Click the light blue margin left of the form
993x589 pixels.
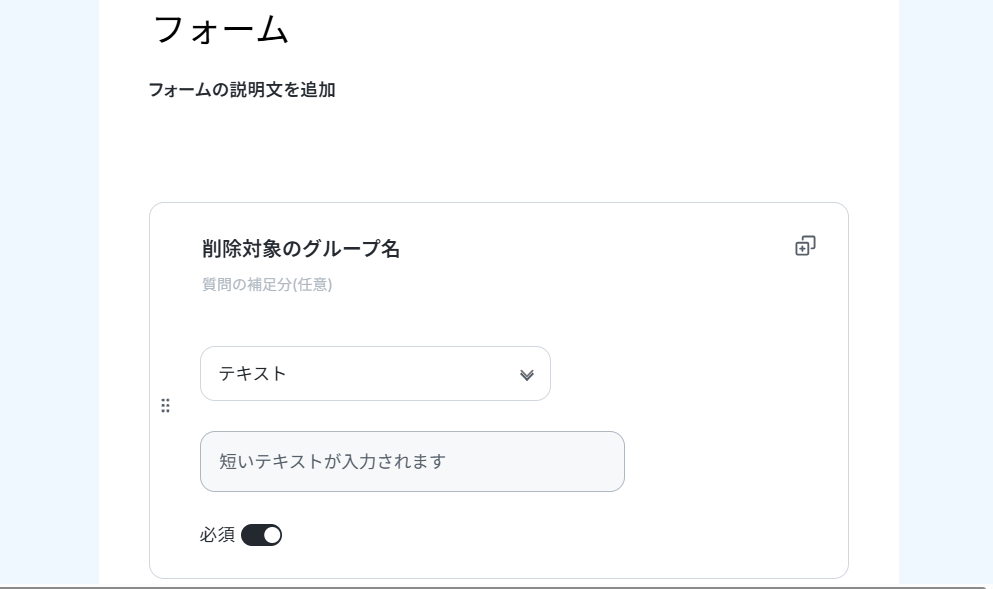point(48,300)
